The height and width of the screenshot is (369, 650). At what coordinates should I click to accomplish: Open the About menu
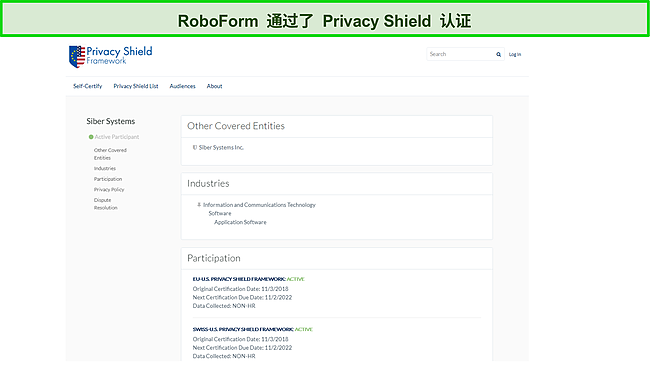coord(214,86)
